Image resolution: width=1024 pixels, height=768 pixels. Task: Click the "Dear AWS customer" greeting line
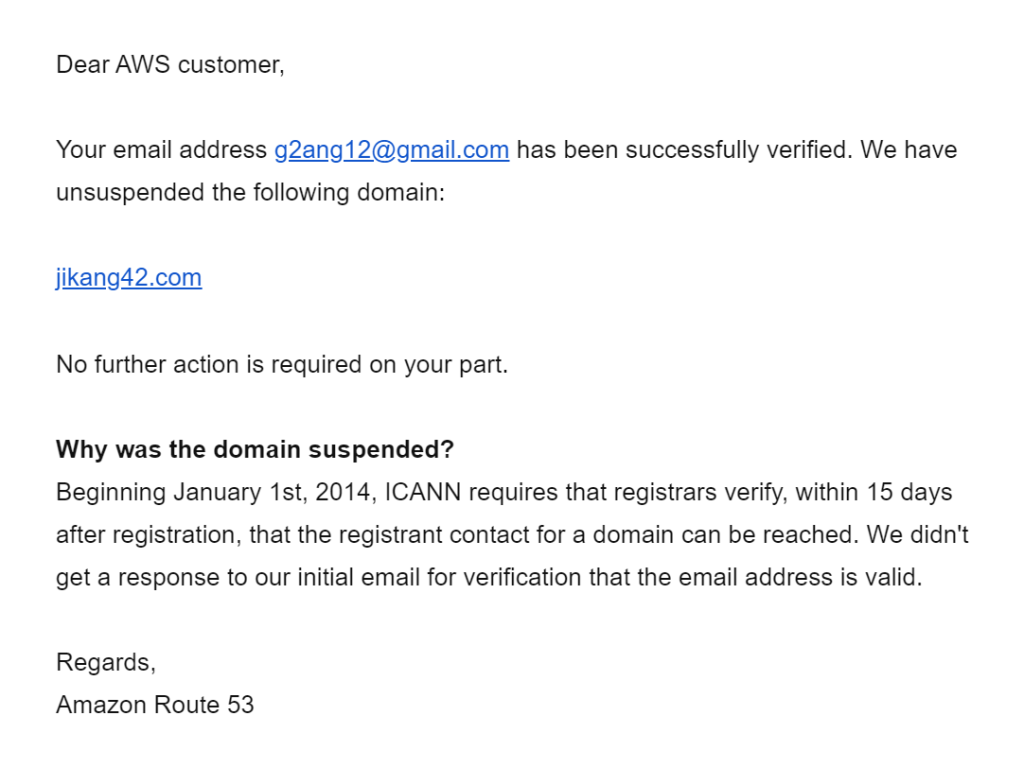(x=170, y=65)
